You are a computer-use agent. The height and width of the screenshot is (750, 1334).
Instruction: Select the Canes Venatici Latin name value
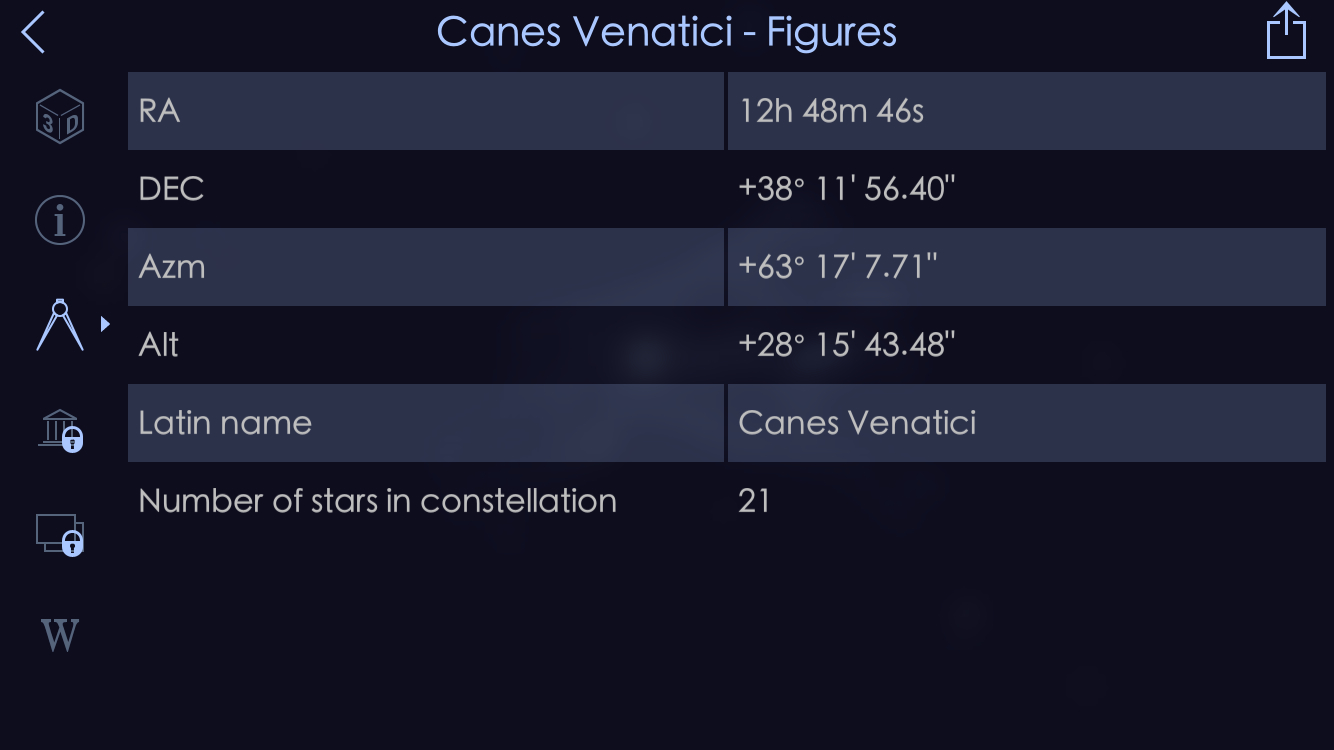coord(857,423)
